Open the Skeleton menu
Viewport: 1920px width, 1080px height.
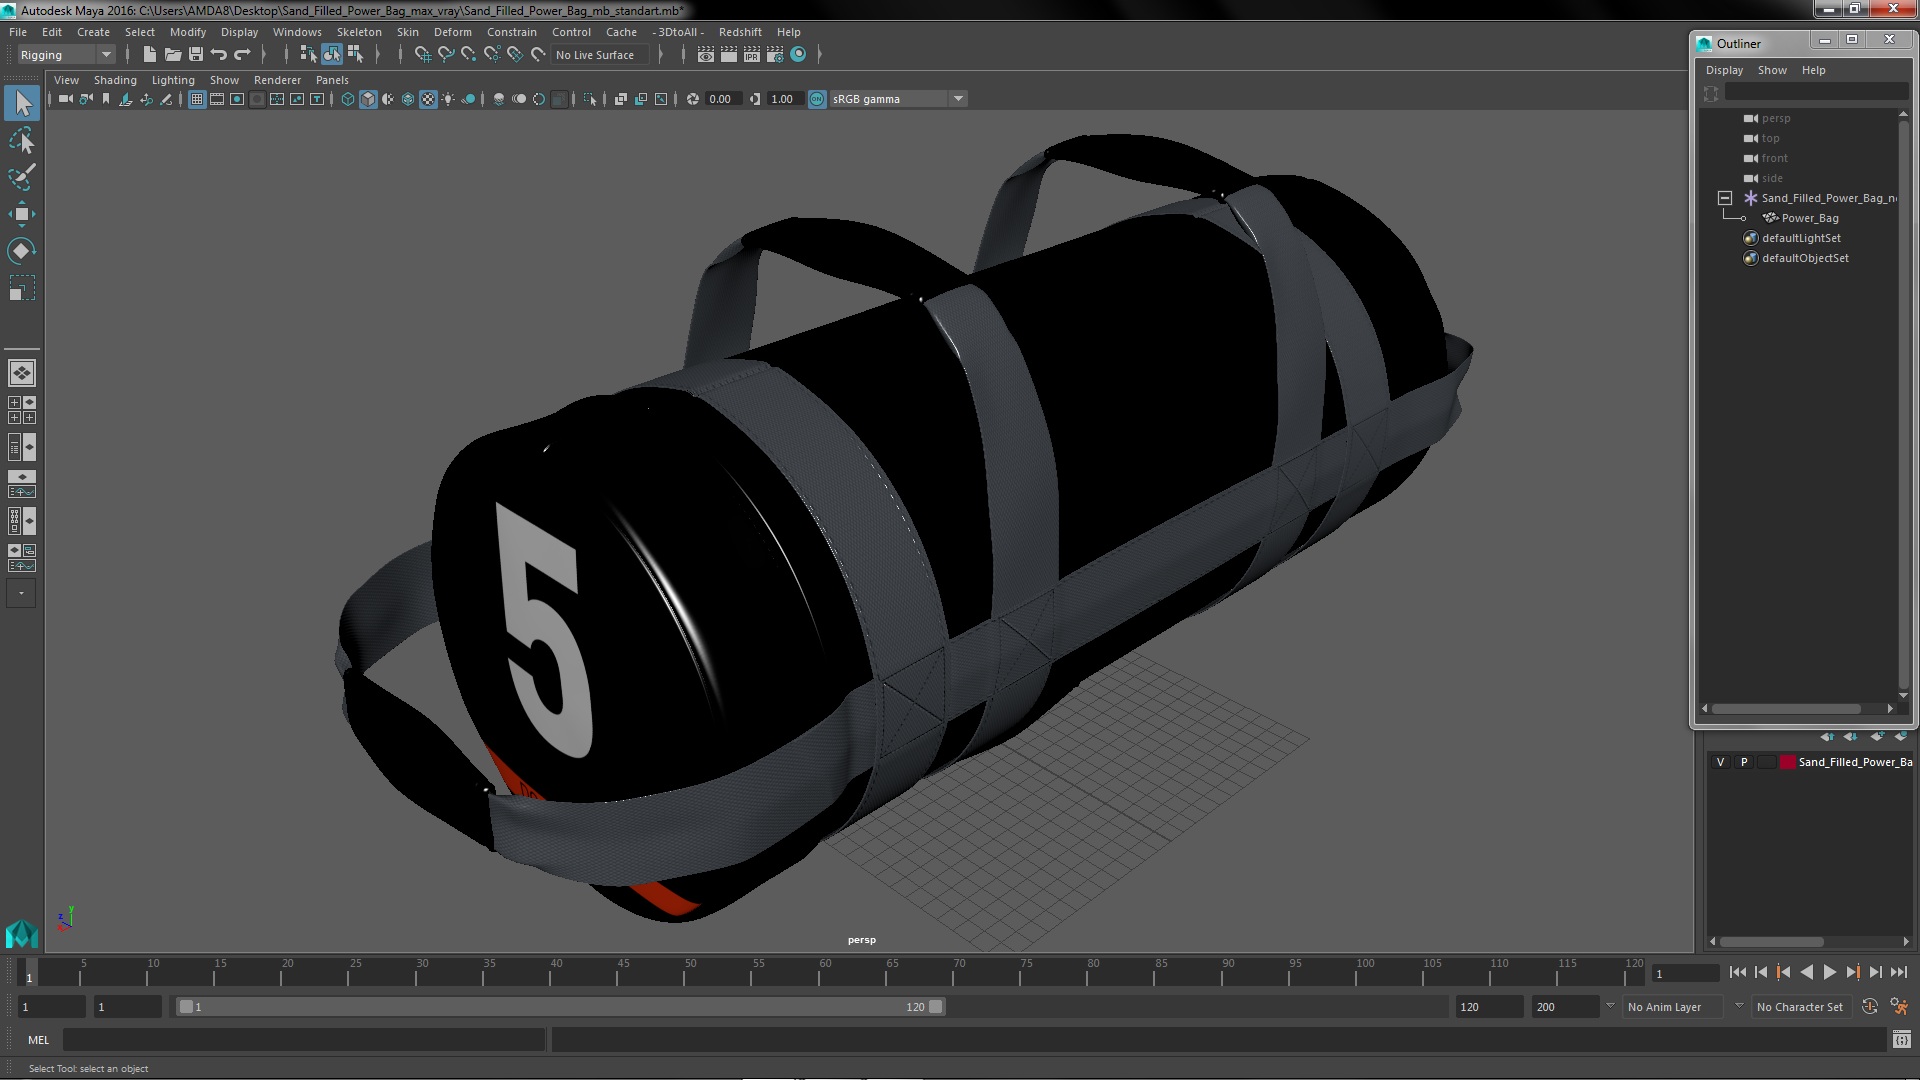pos(358,32)
